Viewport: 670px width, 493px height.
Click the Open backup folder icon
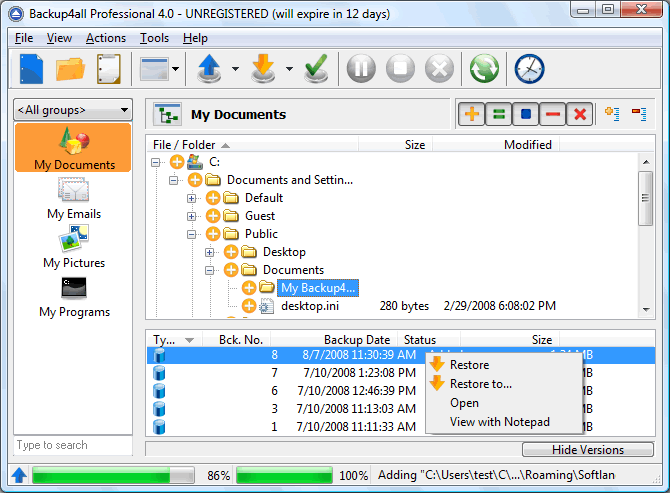[70, 70]
